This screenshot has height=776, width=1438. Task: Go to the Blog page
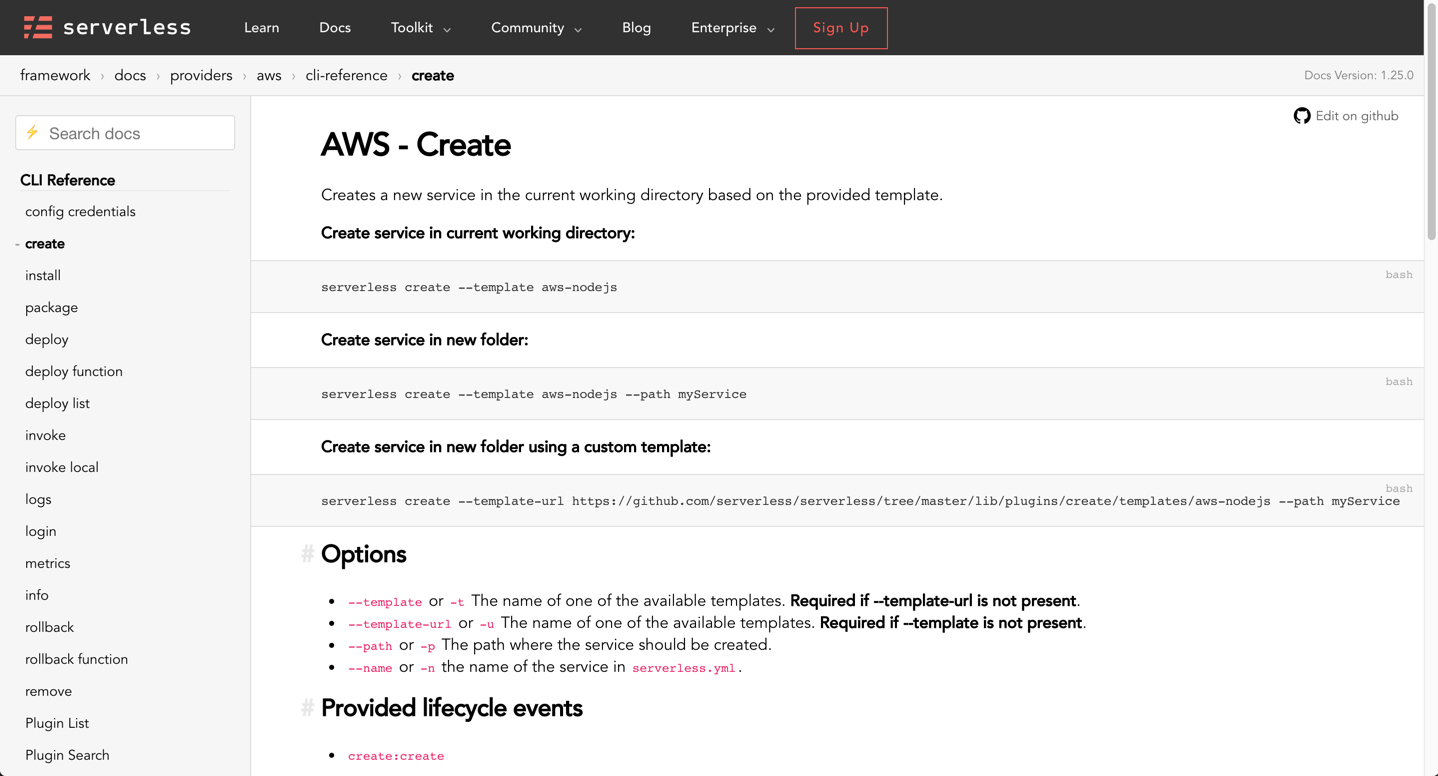637,28
